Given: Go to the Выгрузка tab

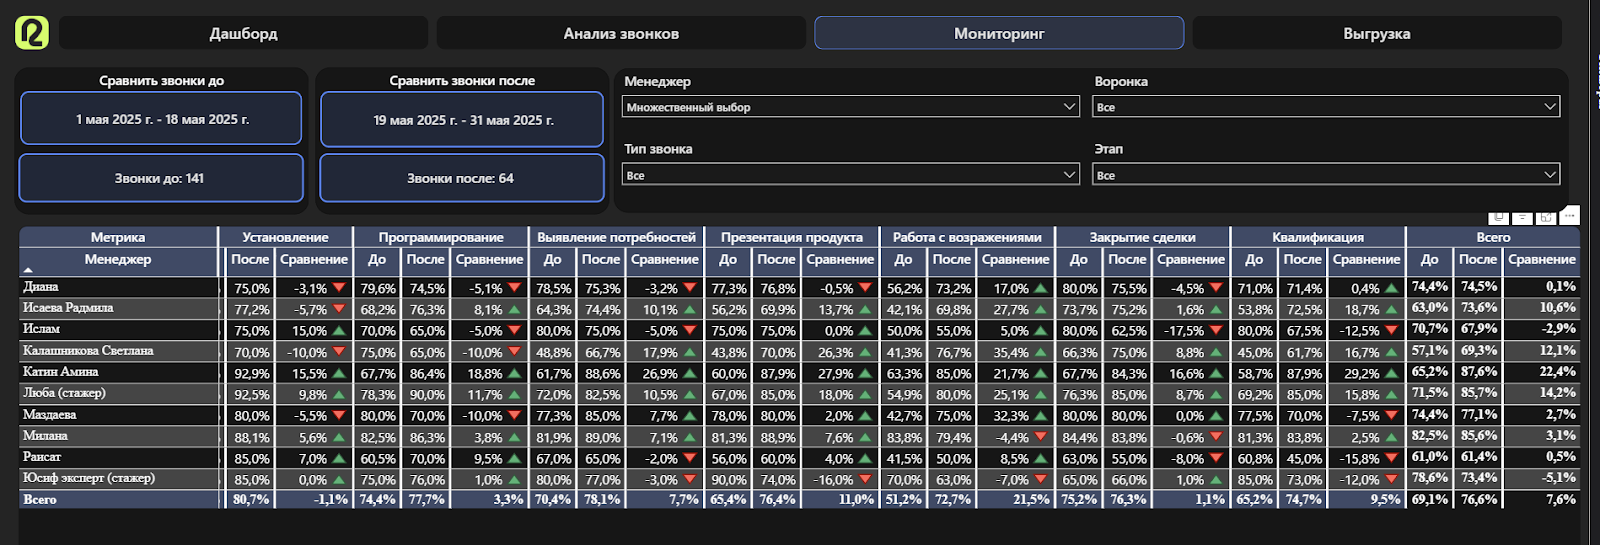Looking at the screenshot, I should tap(1376, 33).
